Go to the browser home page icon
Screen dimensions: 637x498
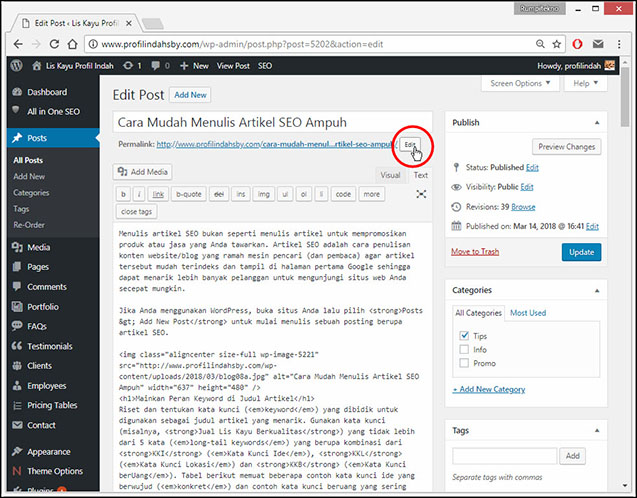click(72, 44)
